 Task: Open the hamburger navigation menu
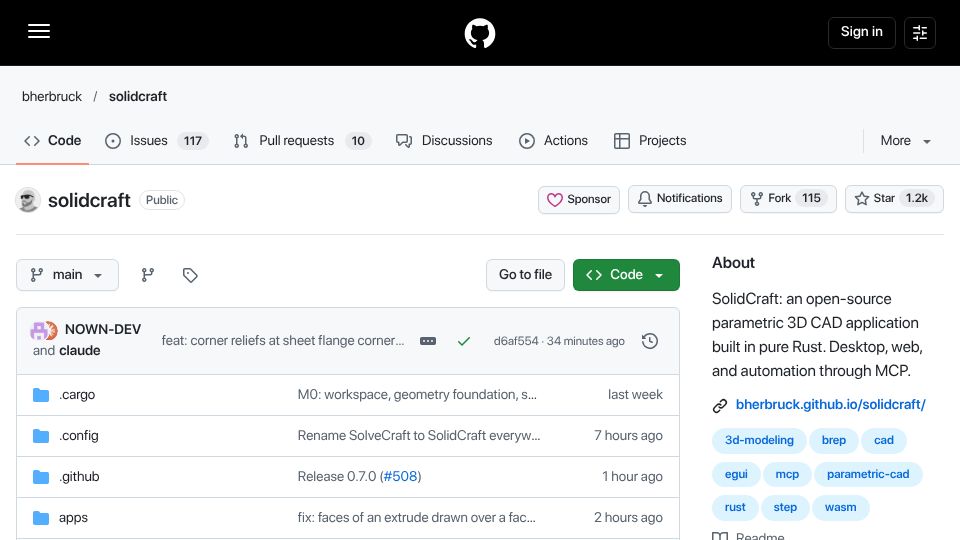39,31
